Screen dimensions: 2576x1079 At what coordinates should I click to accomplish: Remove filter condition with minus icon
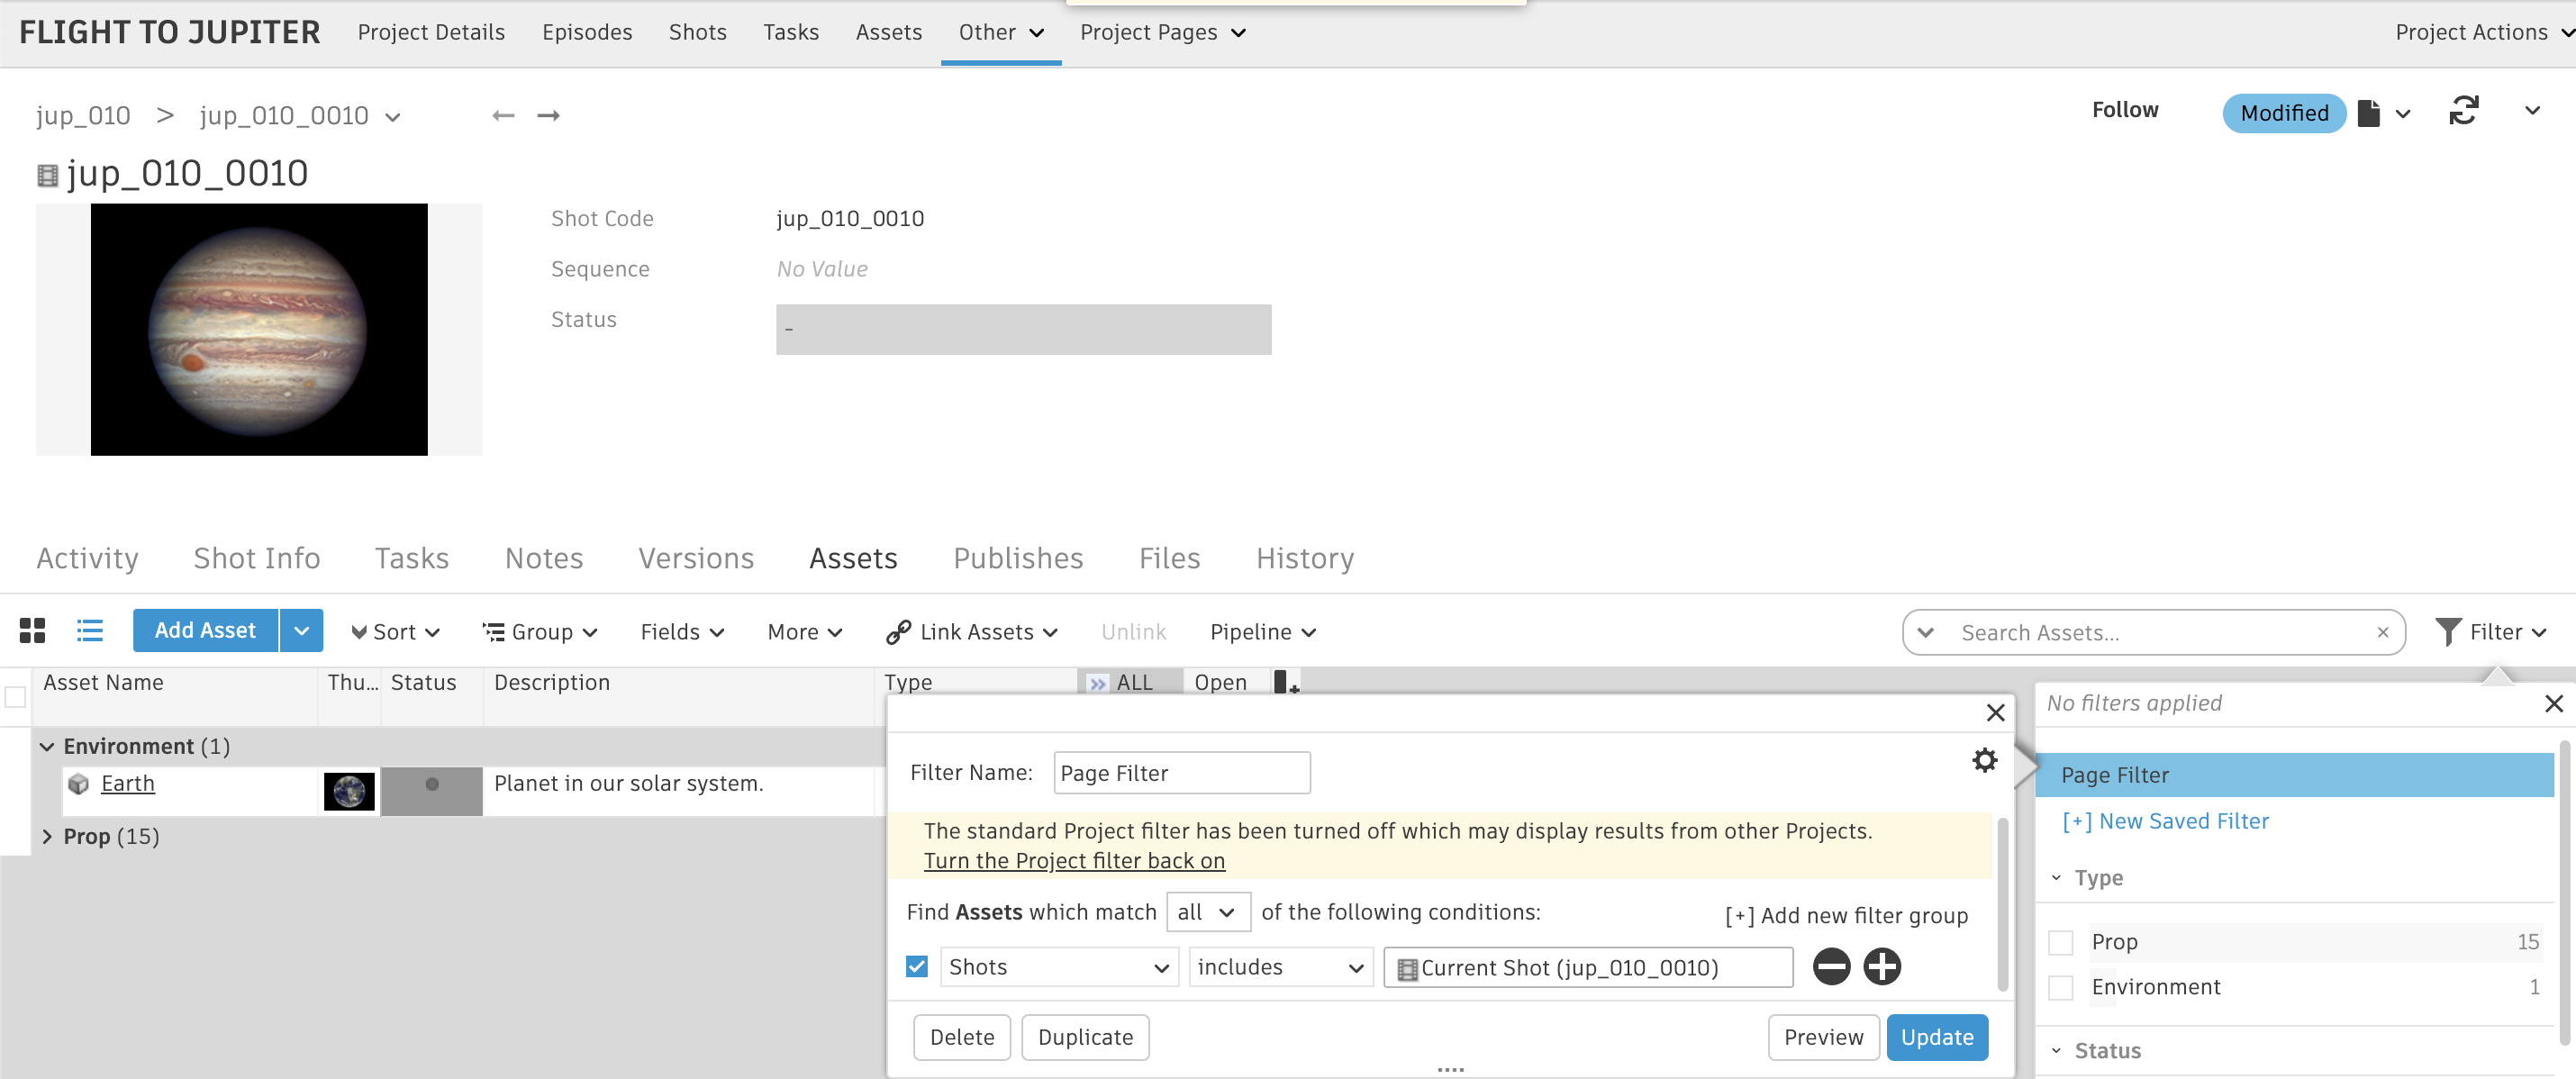click(1831, 967)
